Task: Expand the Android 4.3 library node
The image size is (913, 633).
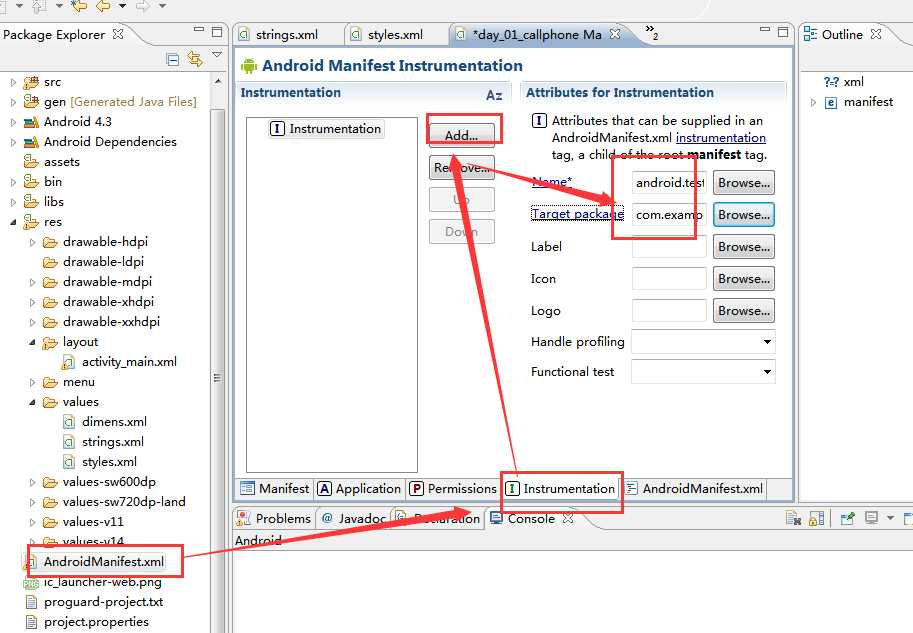Action: 13,122
